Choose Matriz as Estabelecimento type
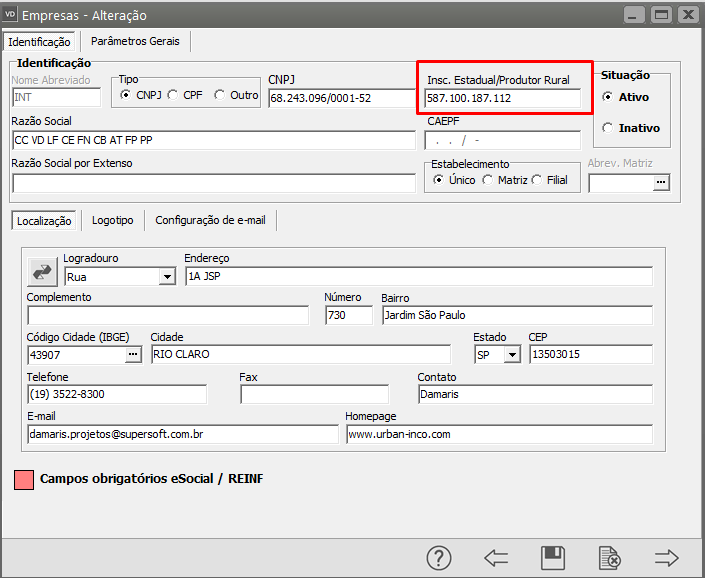The image size is (705, 578). point(487,180)
